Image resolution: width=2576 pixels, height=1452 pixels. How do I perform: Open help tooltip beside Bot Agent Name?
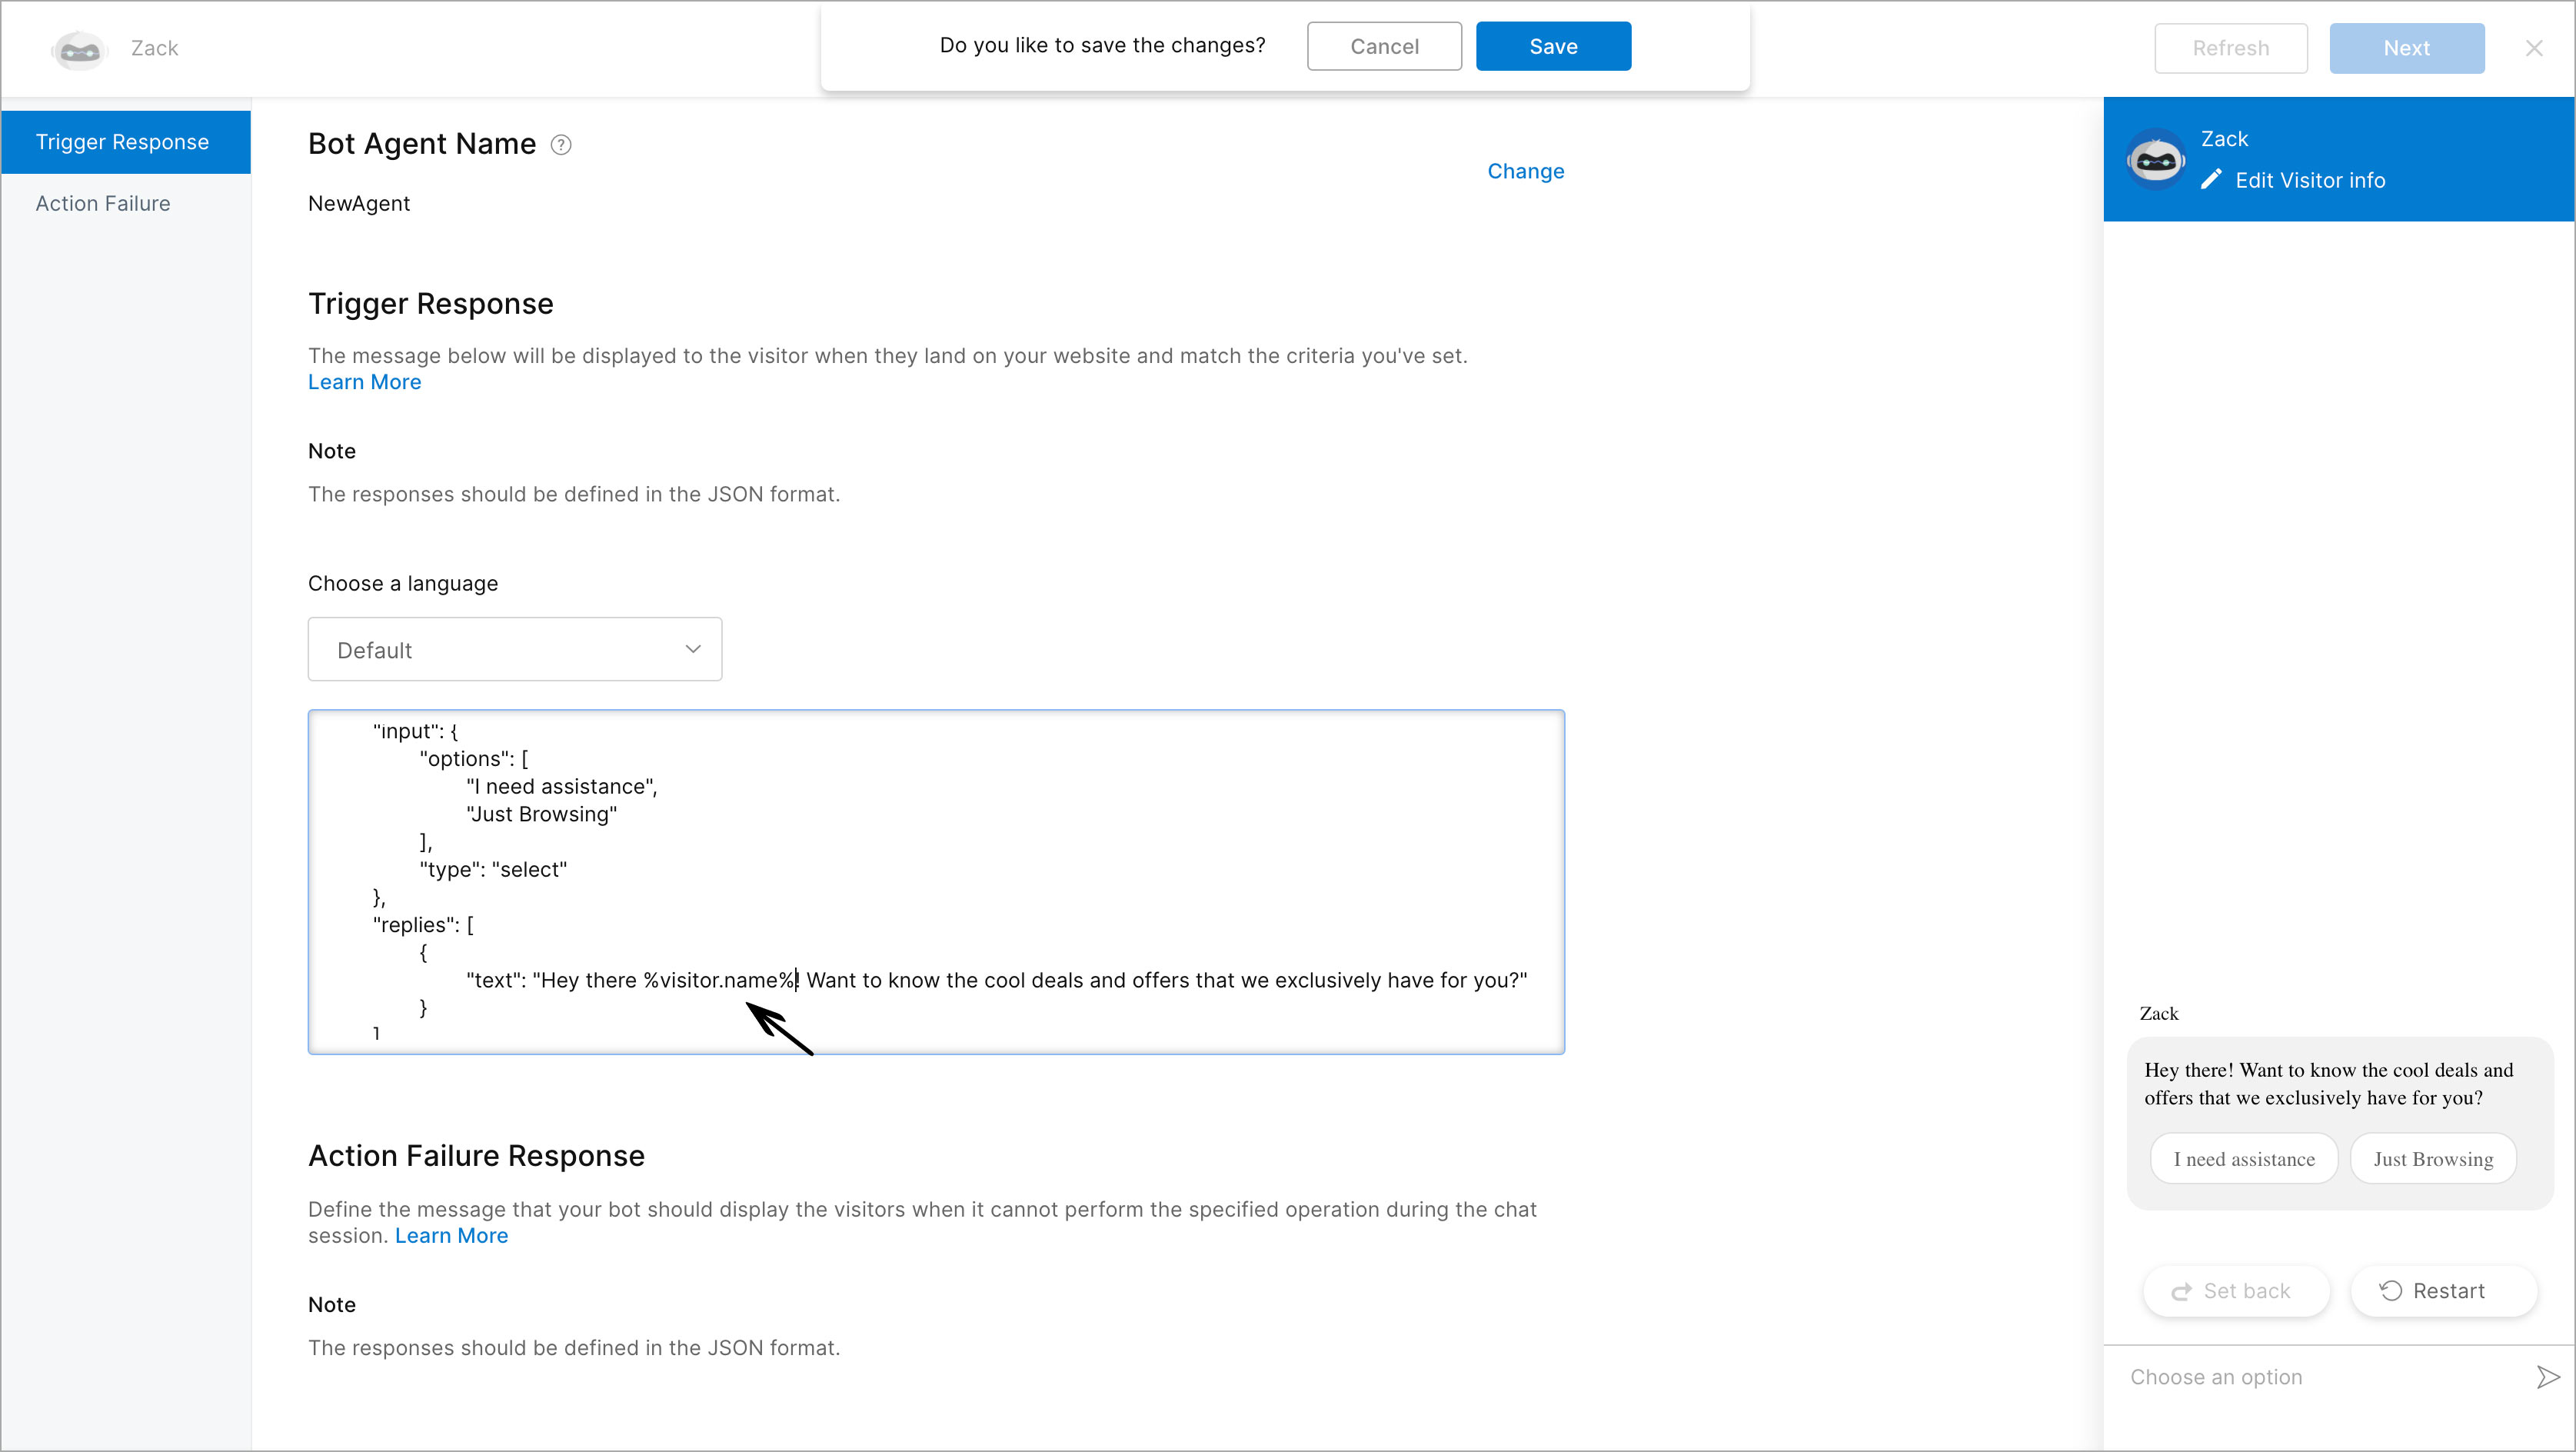pyautogui.click(x=561, y=145)
